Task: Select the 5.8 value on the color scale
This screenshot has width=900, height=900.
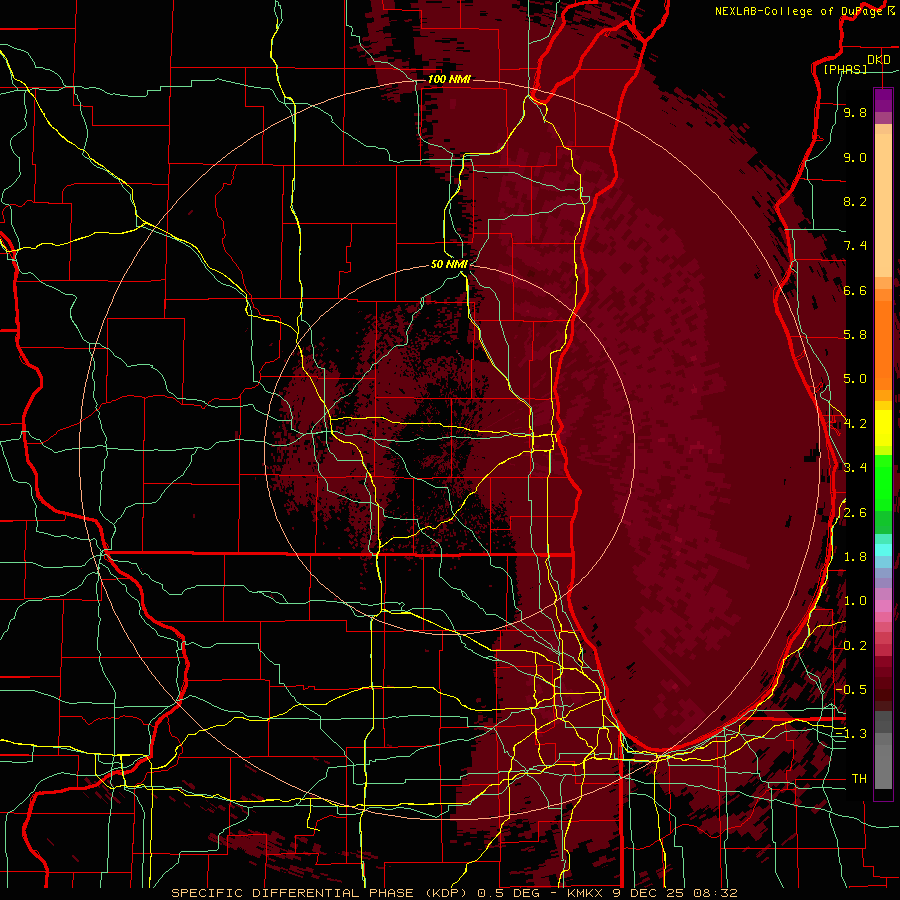Action: coord(855,335)
